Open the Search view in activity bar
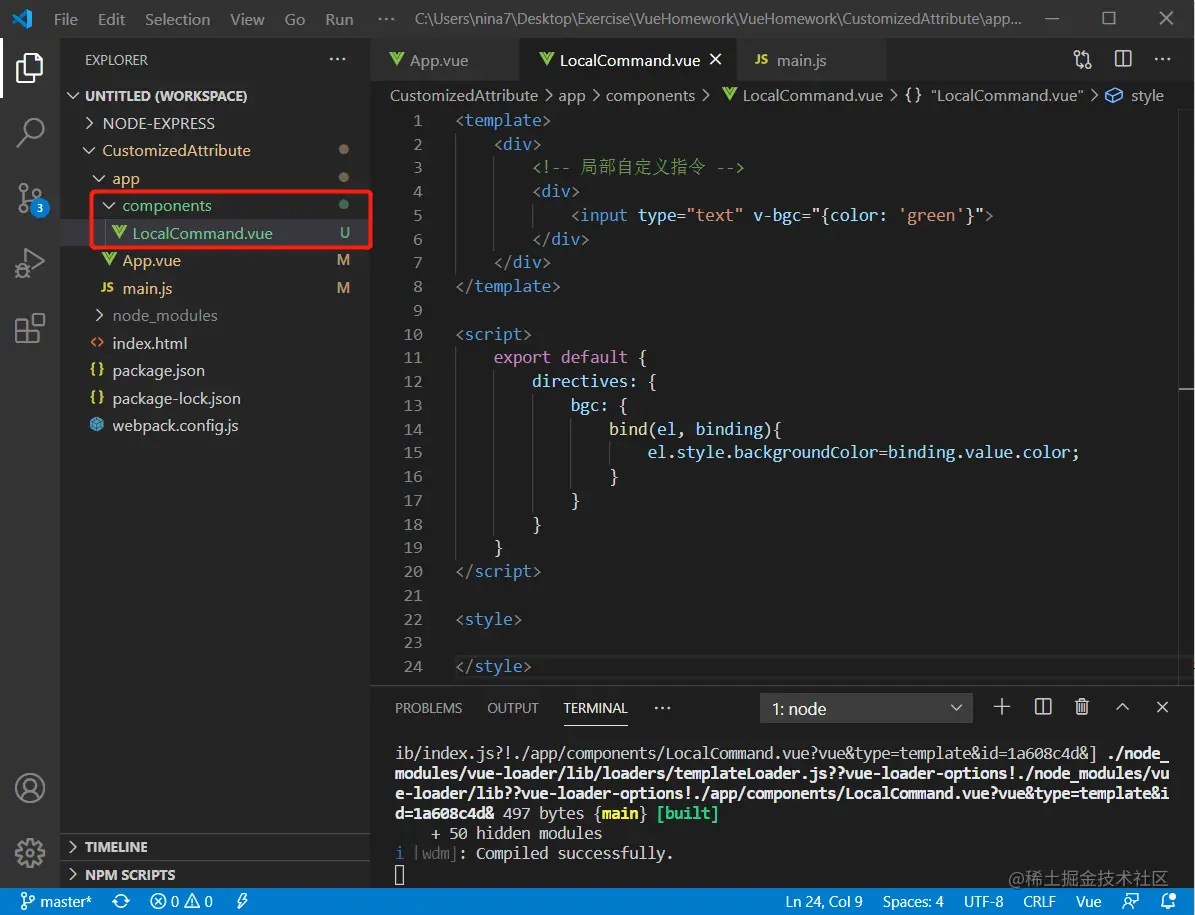 [30, 133]
